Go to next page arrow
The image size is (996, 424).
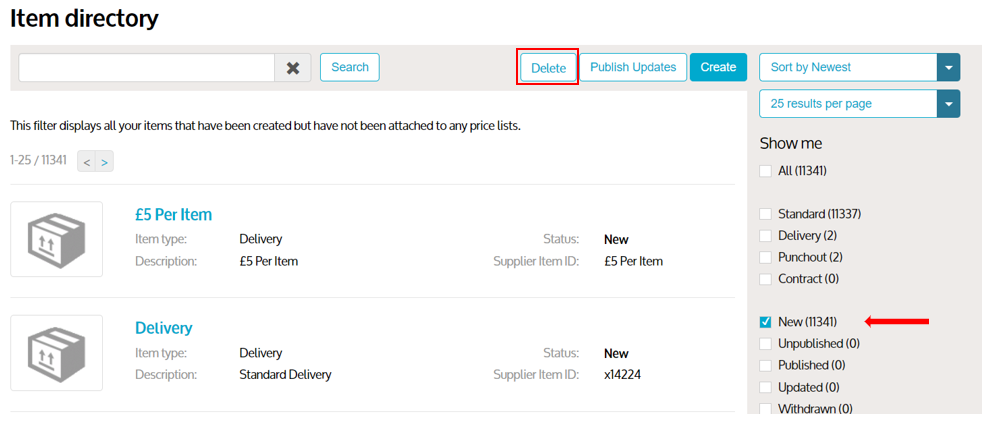point(104,162)
